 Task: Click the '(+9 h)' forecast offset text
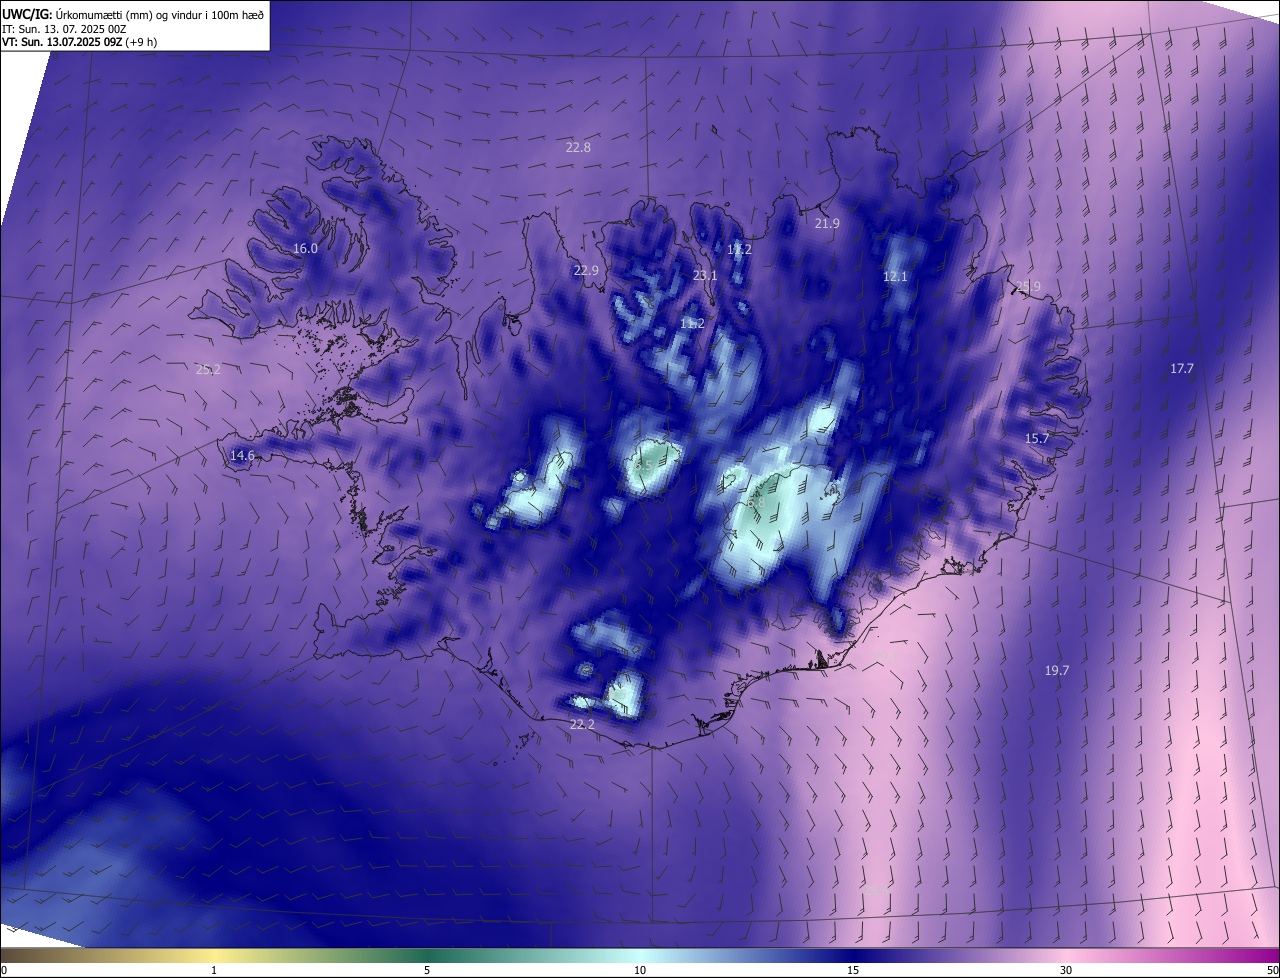(141, 42)
